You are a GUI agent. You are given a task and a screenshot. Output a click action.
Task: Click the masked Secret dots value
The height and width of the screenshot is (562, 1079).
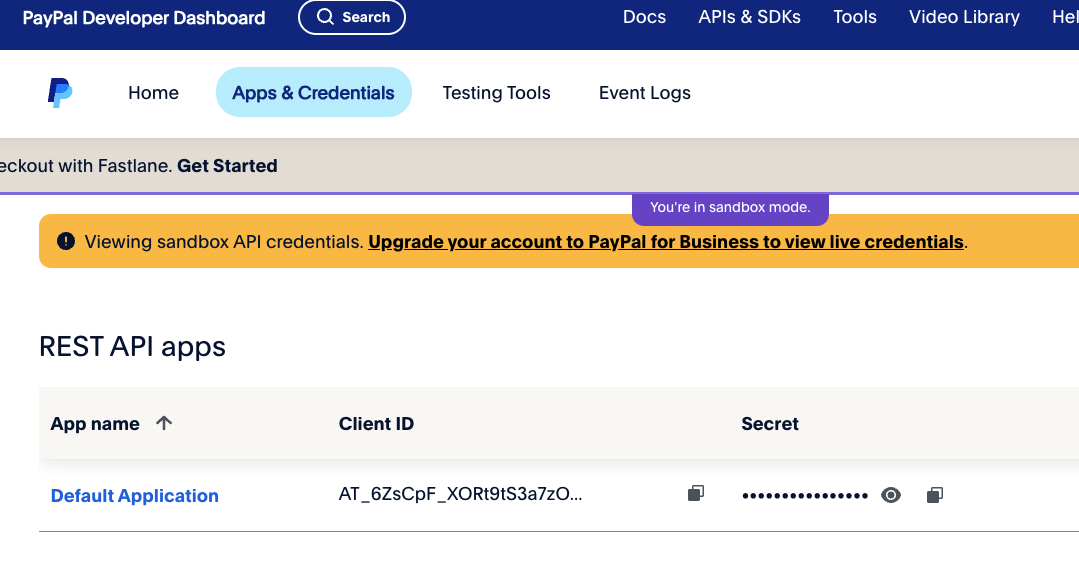[805, 495]
